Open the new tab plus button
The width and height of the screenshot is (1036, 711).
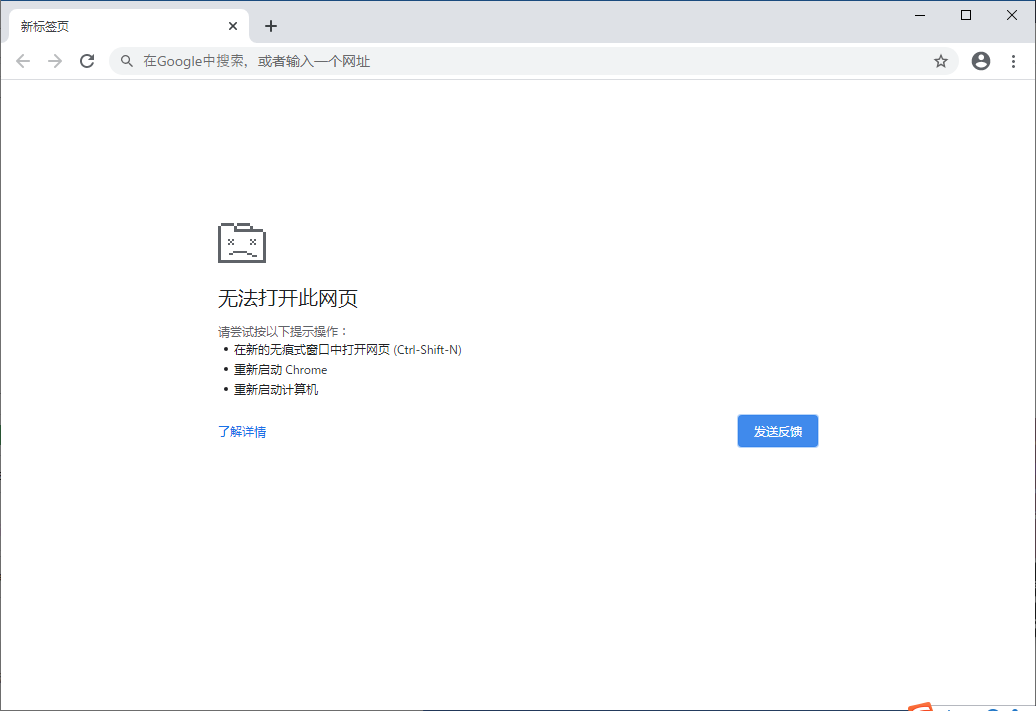pyautogui.click(x=270, y=26)
